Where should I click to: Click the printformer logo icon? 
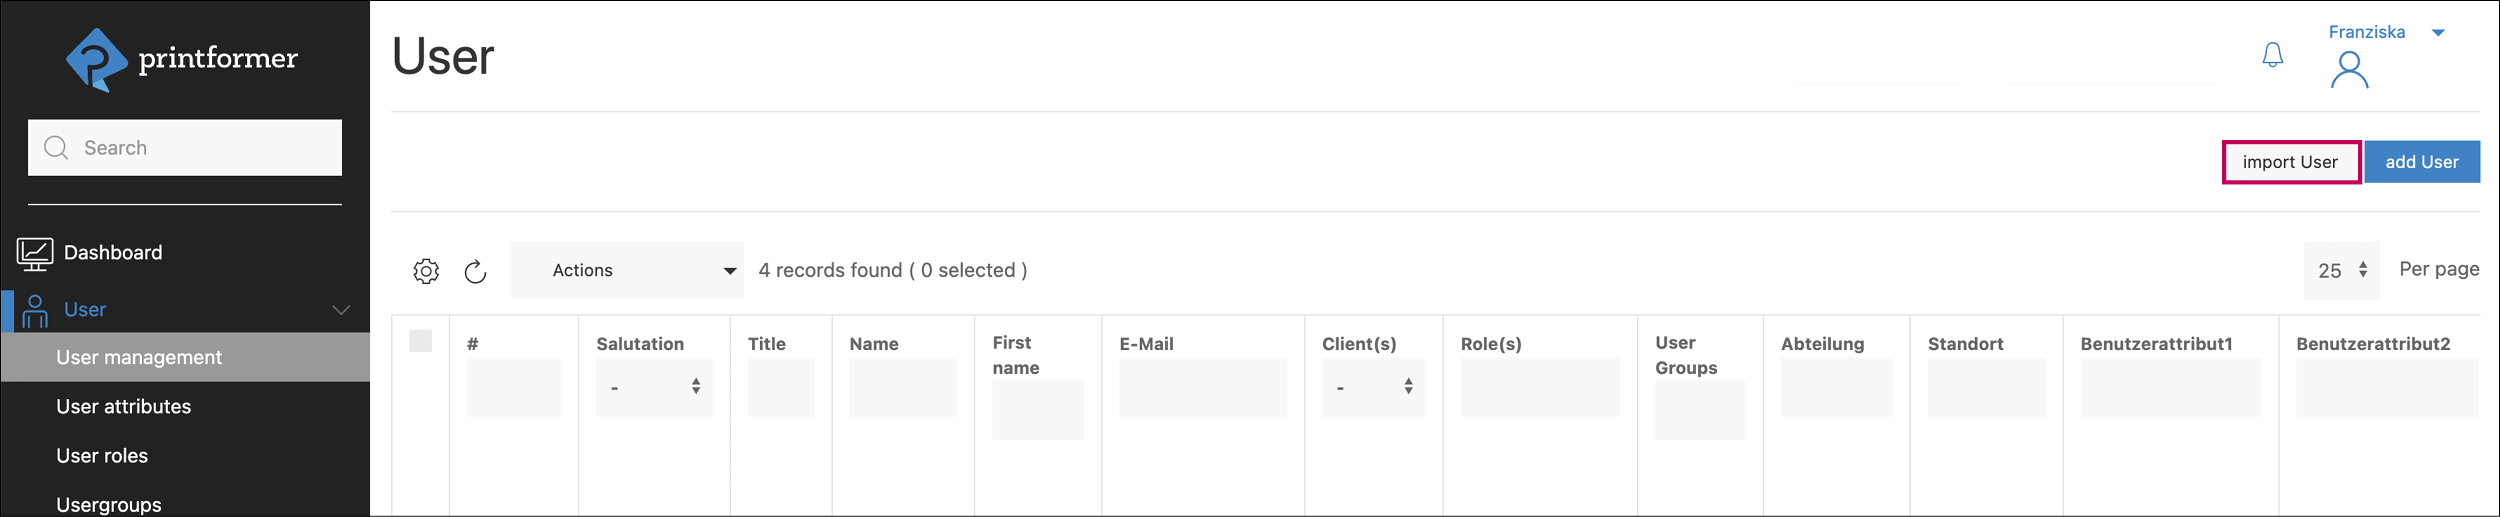point(96,60)
